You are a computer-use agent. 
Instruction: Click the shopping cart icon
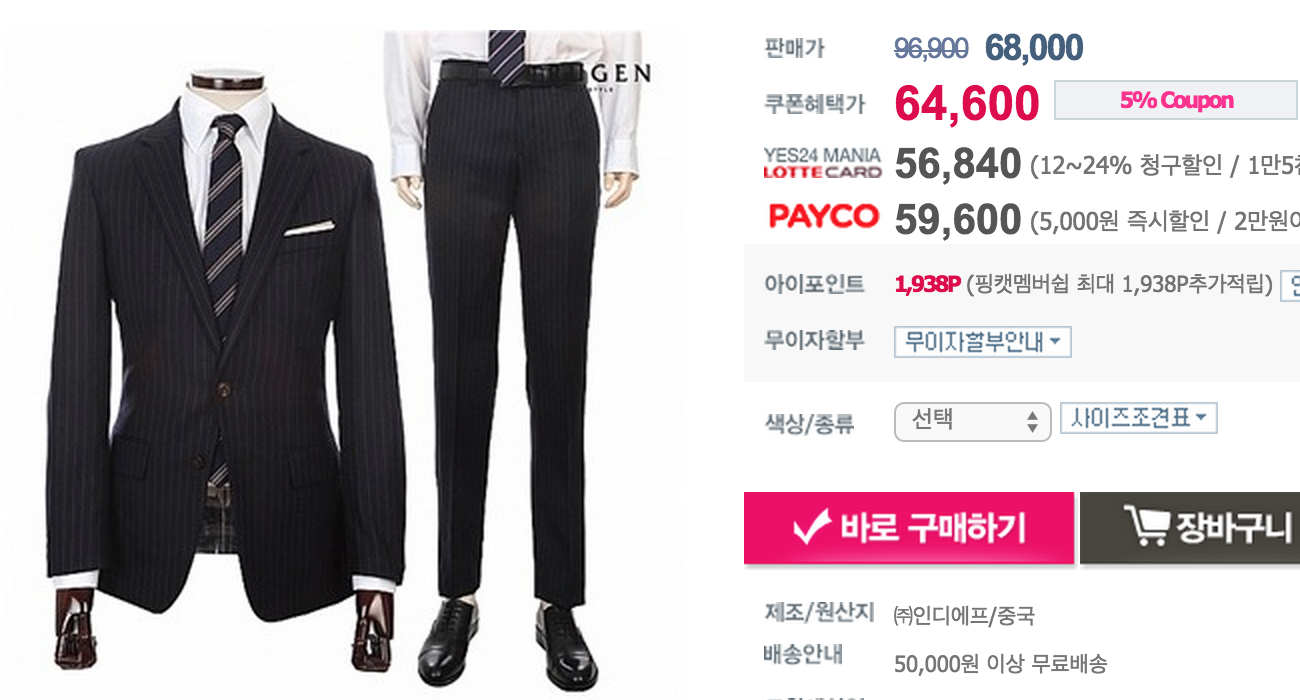[1145, 527]
